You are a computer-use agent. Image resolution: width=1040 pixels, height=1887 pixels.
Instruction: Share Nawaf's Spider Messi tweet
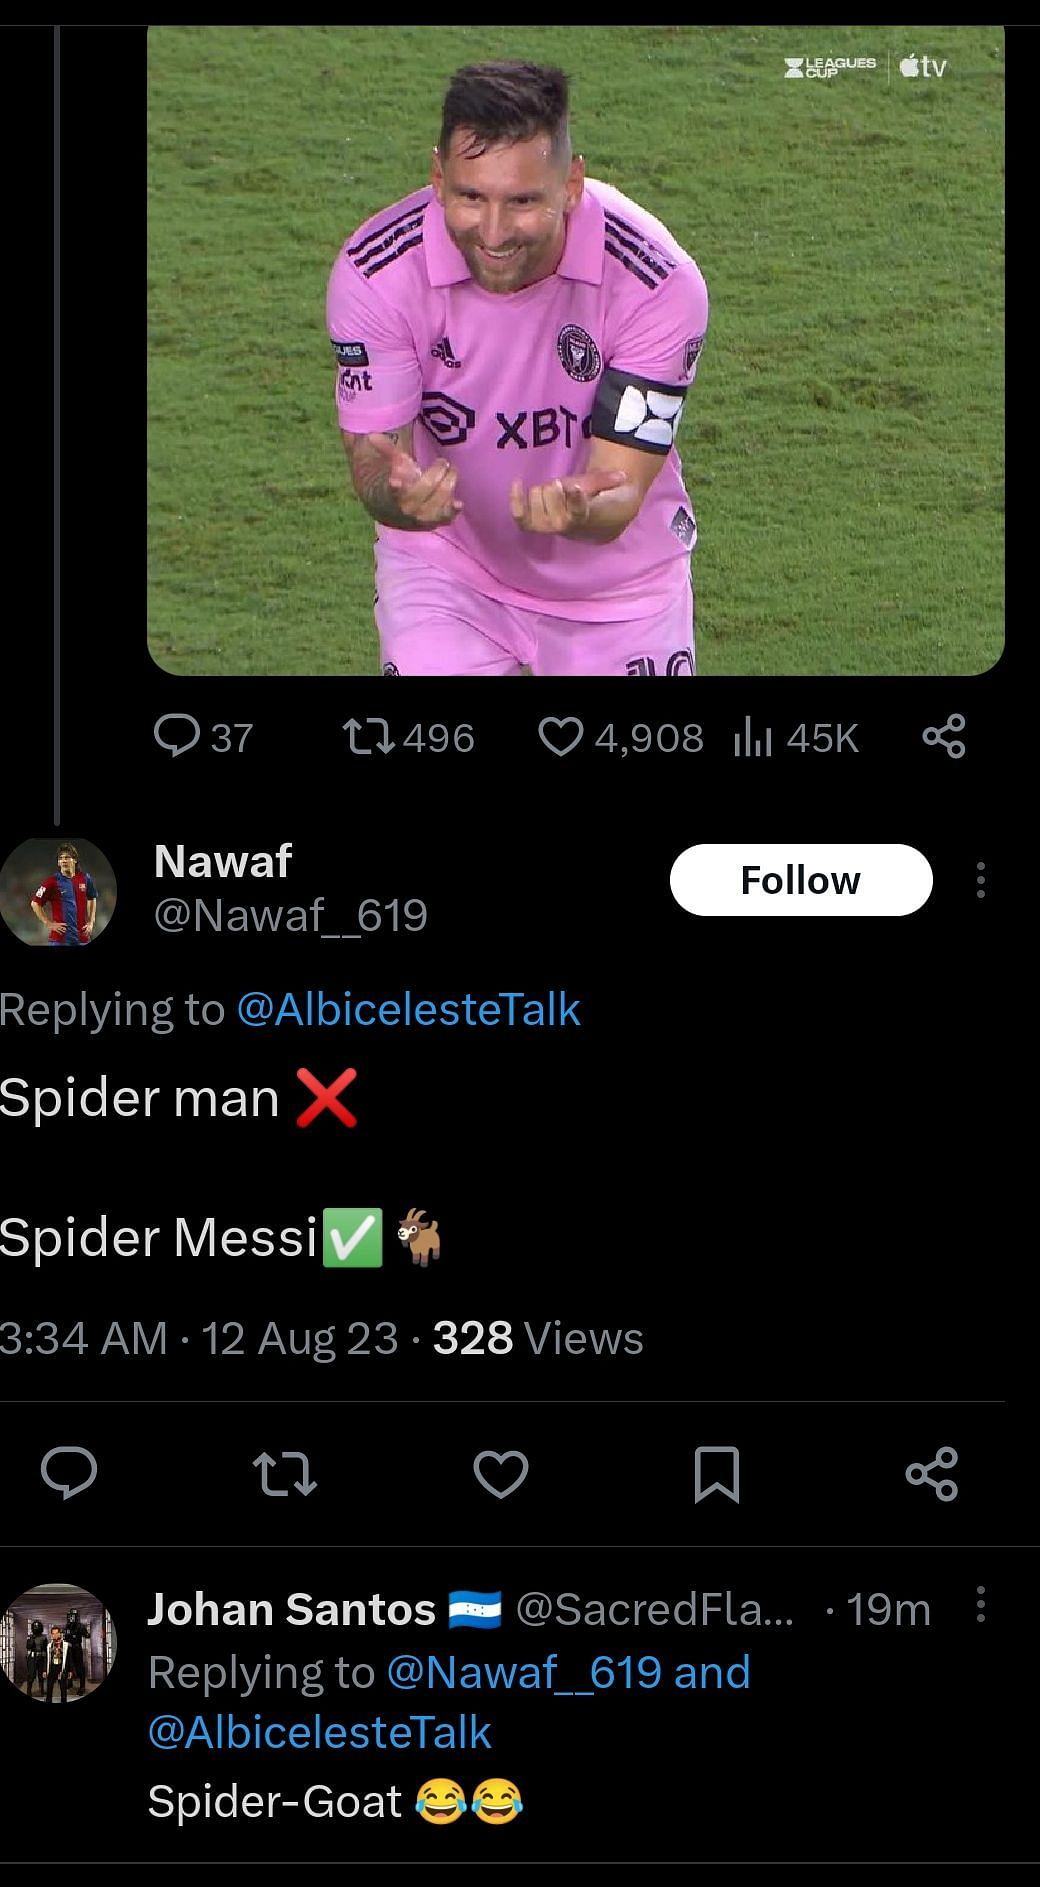(932, 1474)
